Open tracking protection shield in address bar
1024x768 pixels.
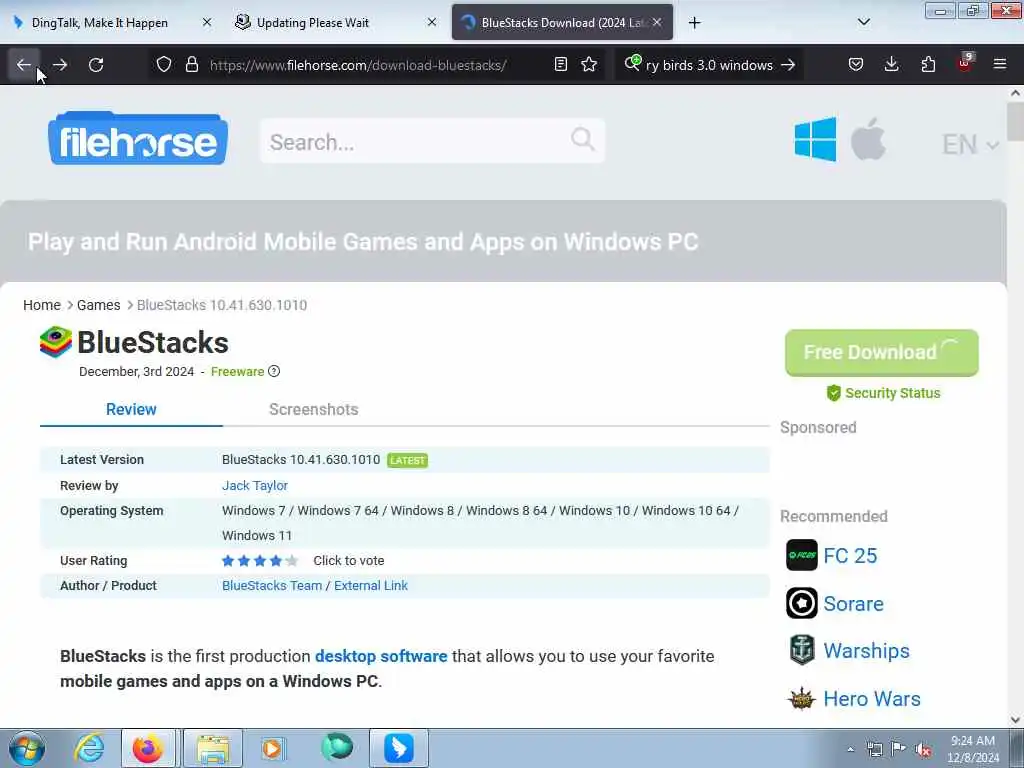(163, 65)
